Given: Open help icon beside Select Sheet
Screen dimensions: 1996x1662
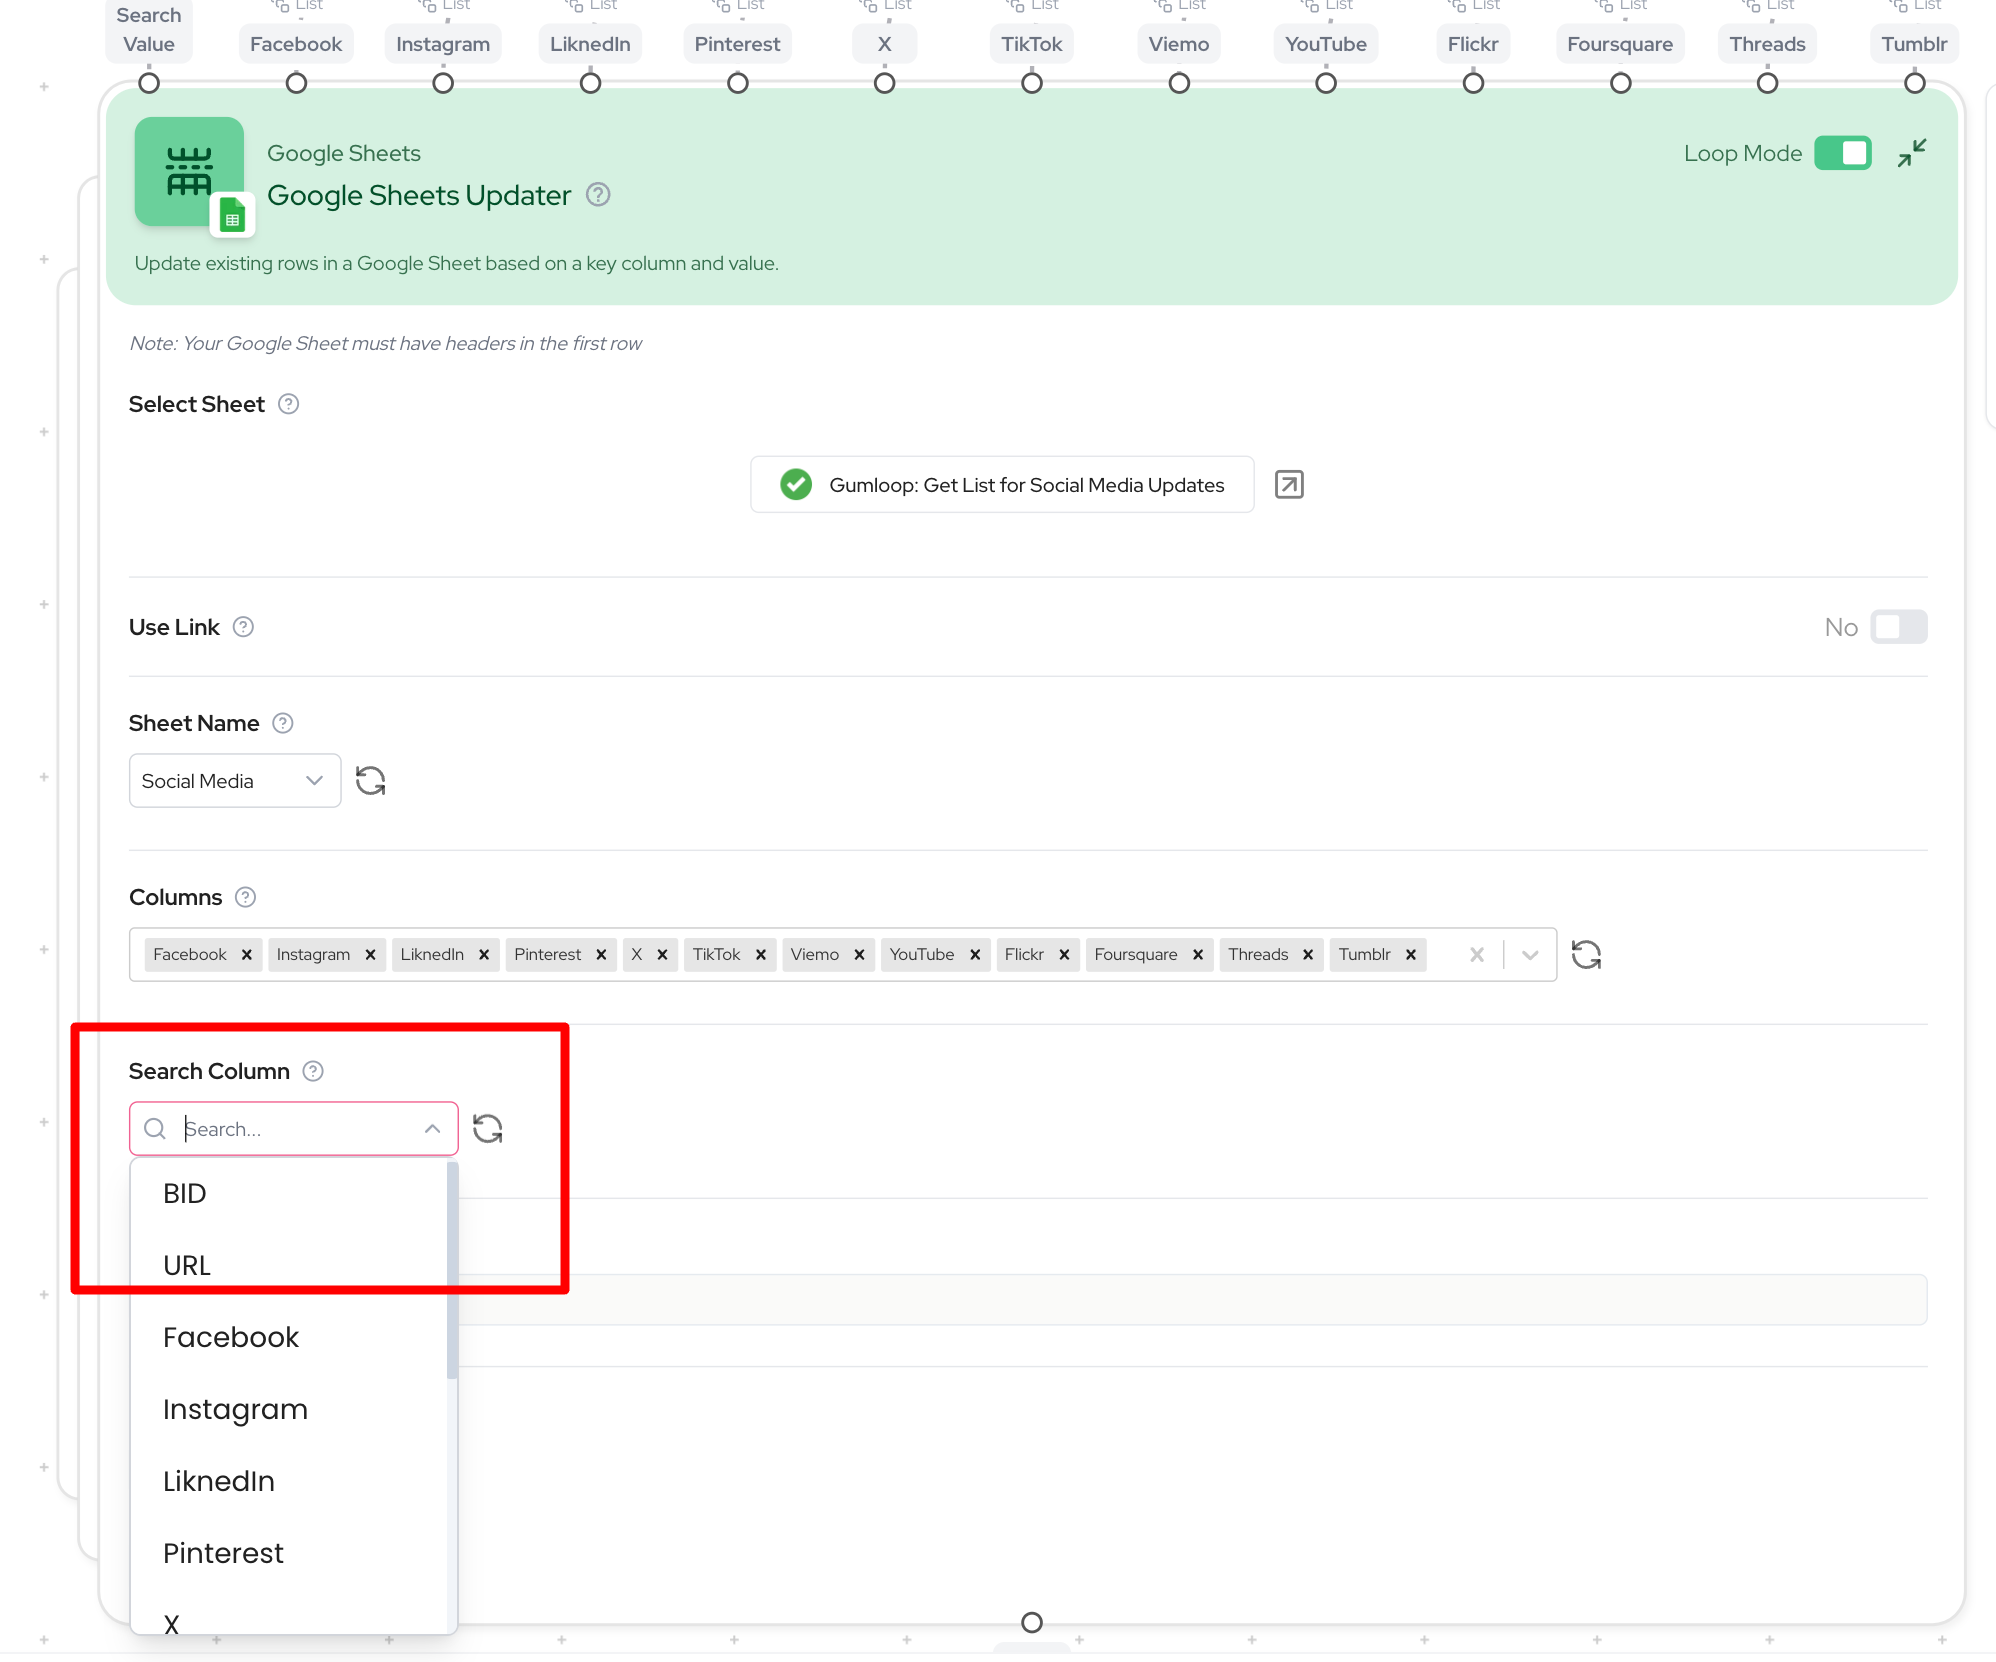Looking at the screenshot, I should pos(288,404).
